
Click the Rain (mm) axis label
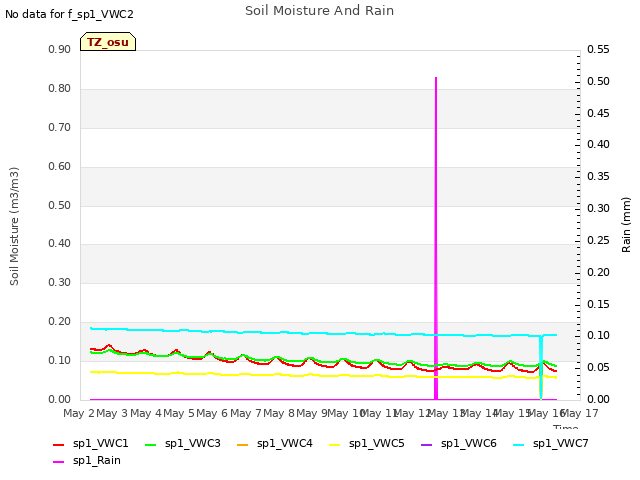626,225
